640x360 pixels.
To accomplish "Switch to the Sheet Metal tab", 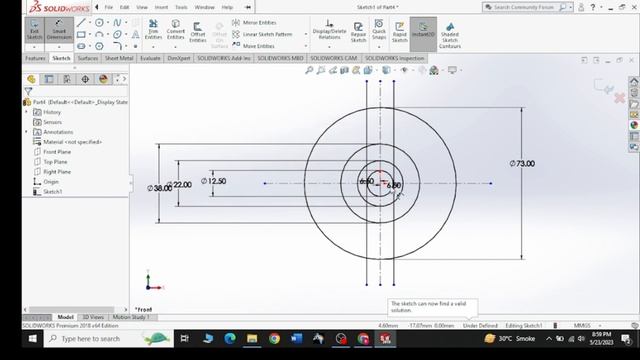I will pyautogui.click(x=119, y=58).
